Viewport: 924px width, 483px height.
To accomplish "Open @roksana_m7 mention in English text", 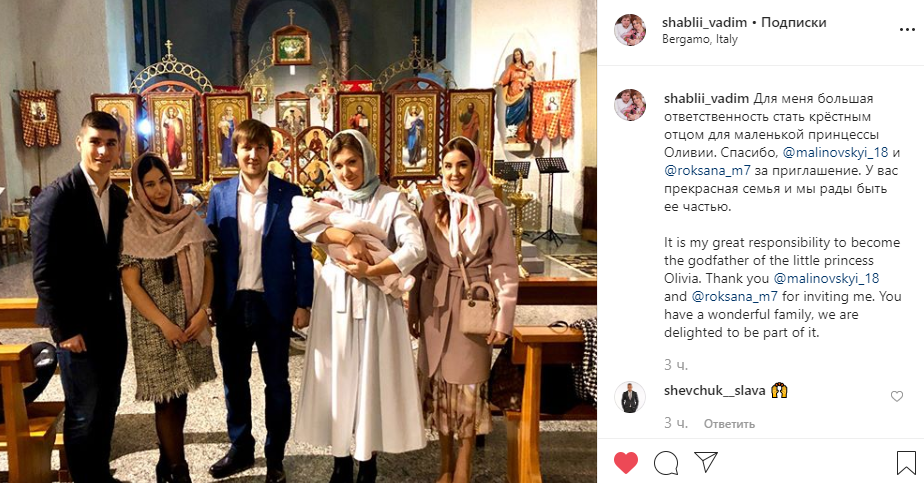I will [x=735, y=296].
